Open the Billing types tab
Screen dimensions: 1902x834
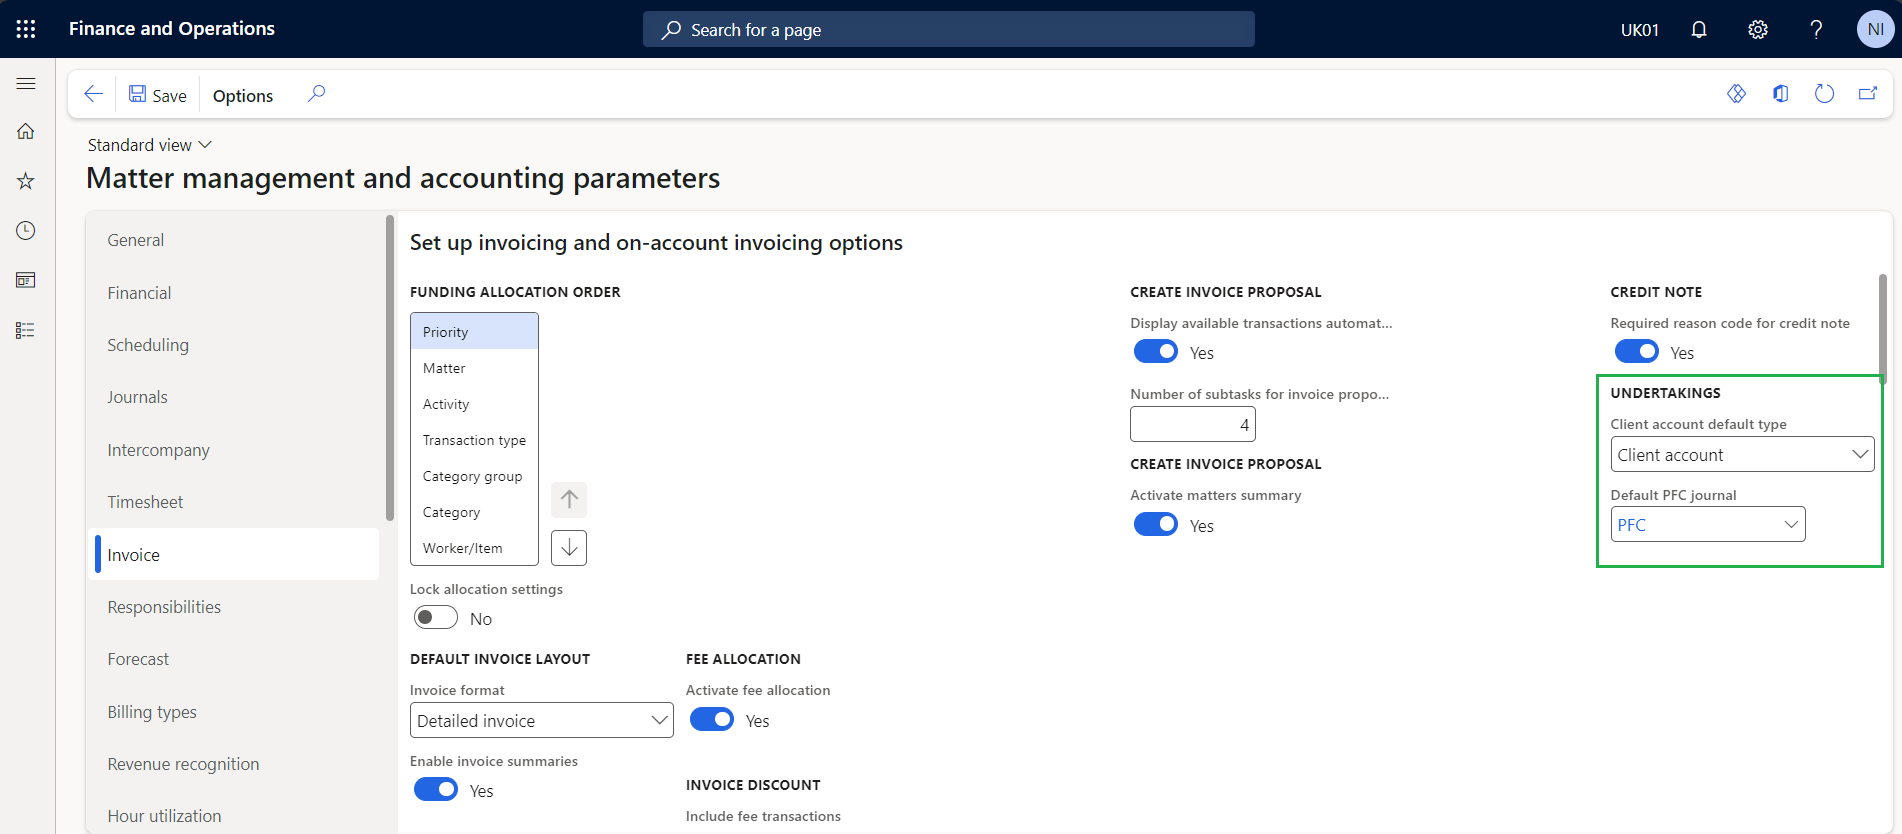coord(234,712)
